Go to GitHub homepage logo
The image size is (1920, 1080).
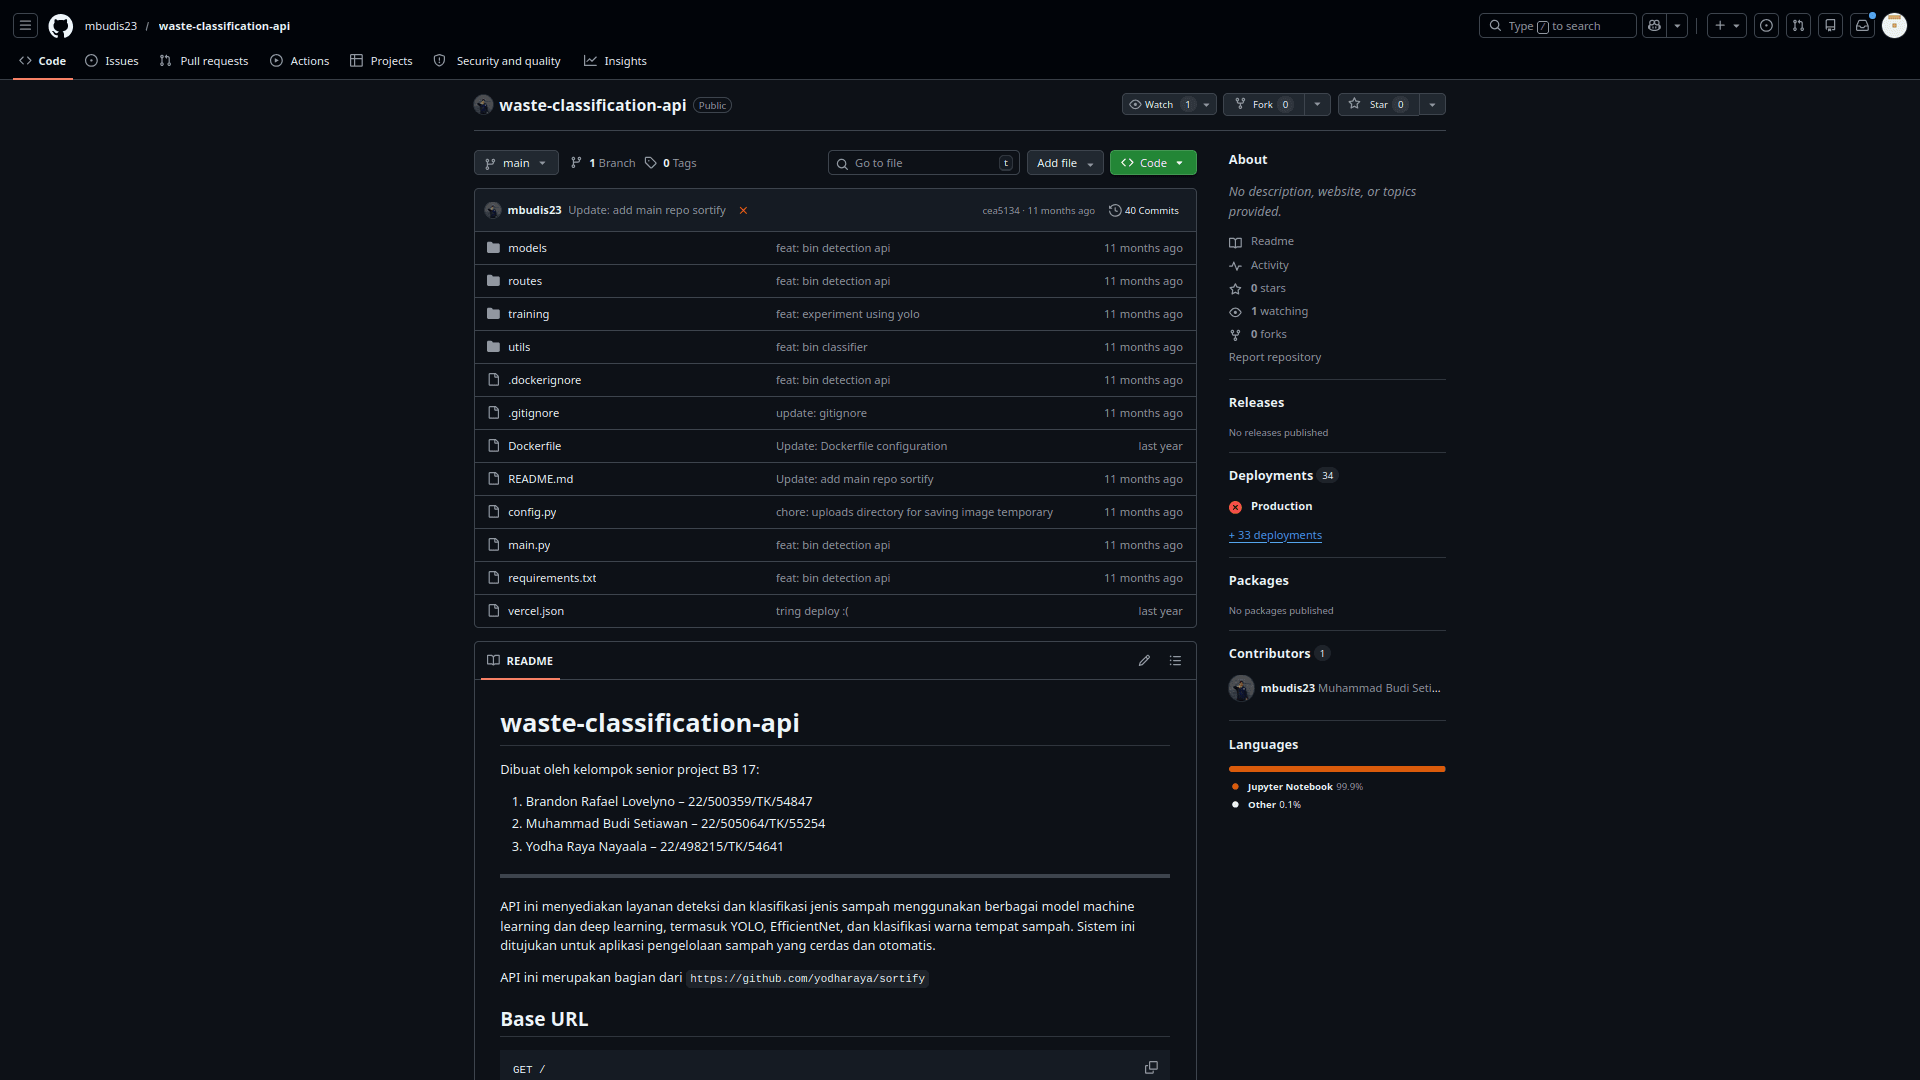coord(61,26)
